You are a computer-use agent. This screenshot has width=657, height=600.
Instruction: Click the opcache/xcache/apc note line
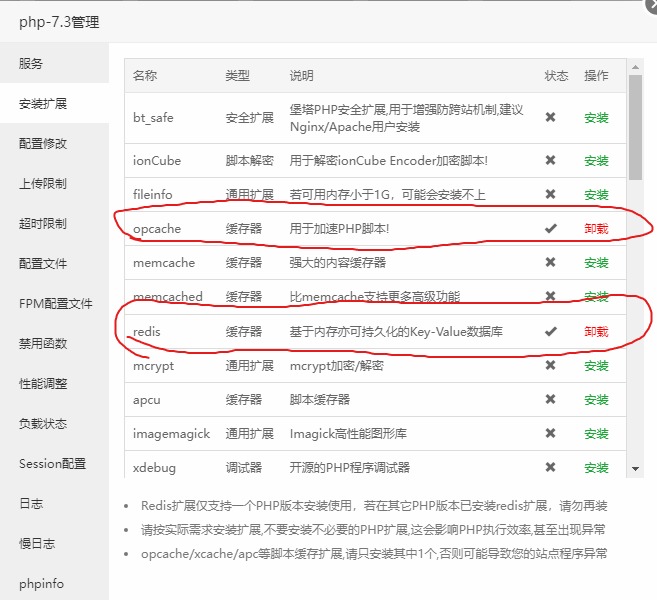(x=374, y=554)
